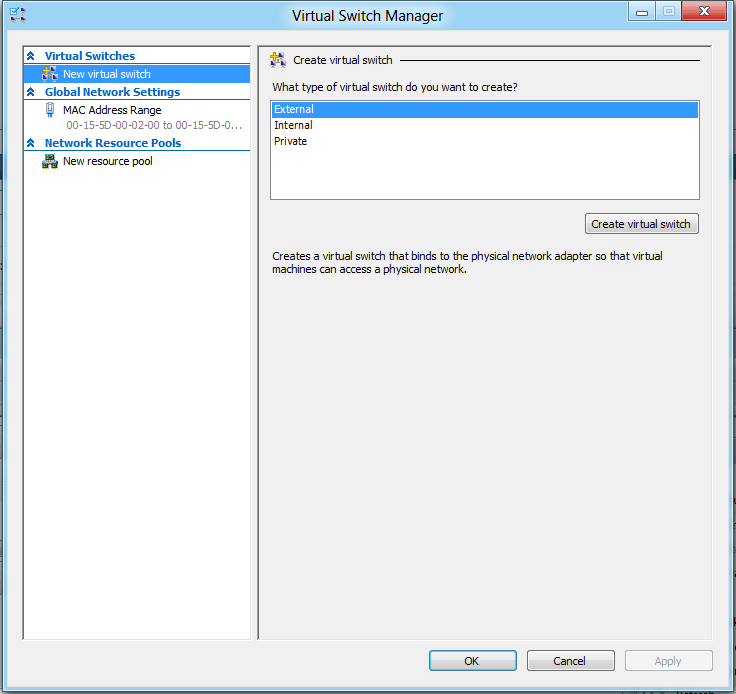
Task: Select External switch type in list
Action: [294, 110]
